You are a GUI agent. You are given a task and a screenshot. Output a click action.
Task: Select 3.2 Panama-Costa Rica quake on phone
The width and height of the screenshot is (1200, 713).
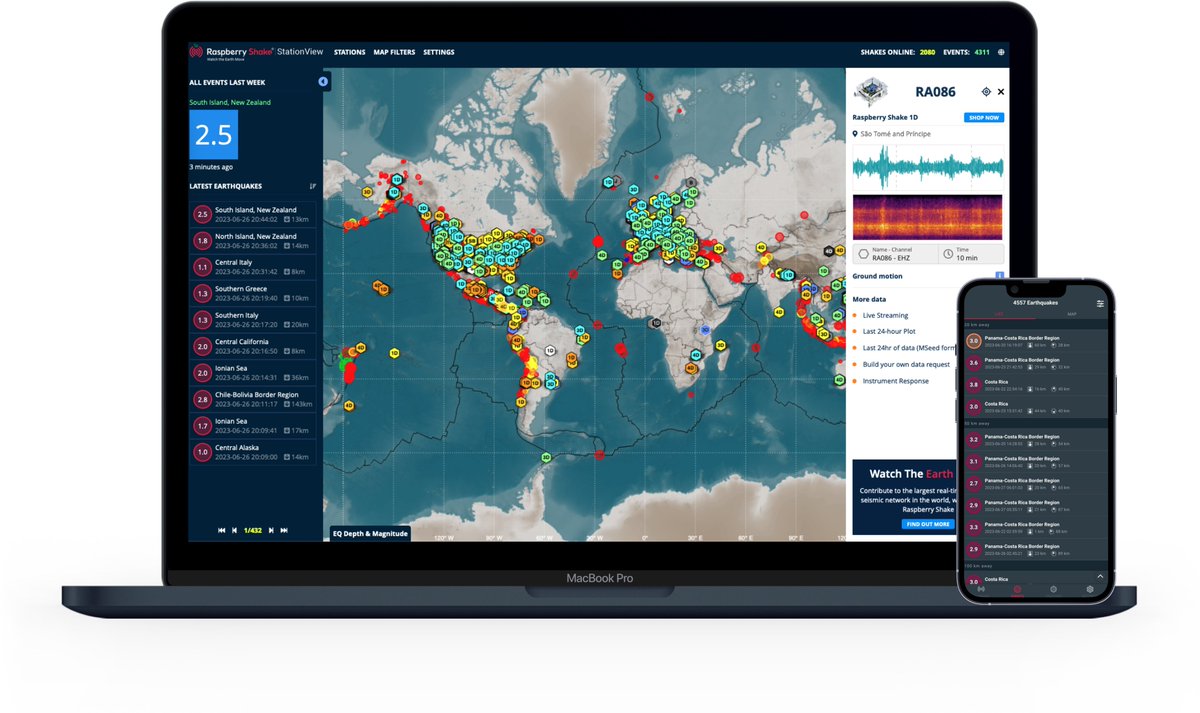pos(1035,440)
